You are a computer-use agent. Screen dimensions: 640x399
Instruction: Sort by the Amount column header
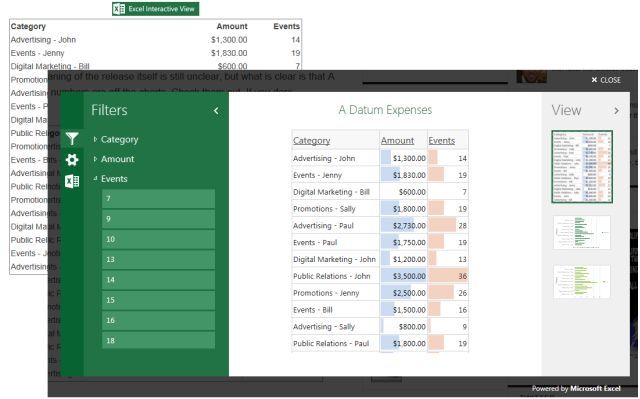(397, 141)
